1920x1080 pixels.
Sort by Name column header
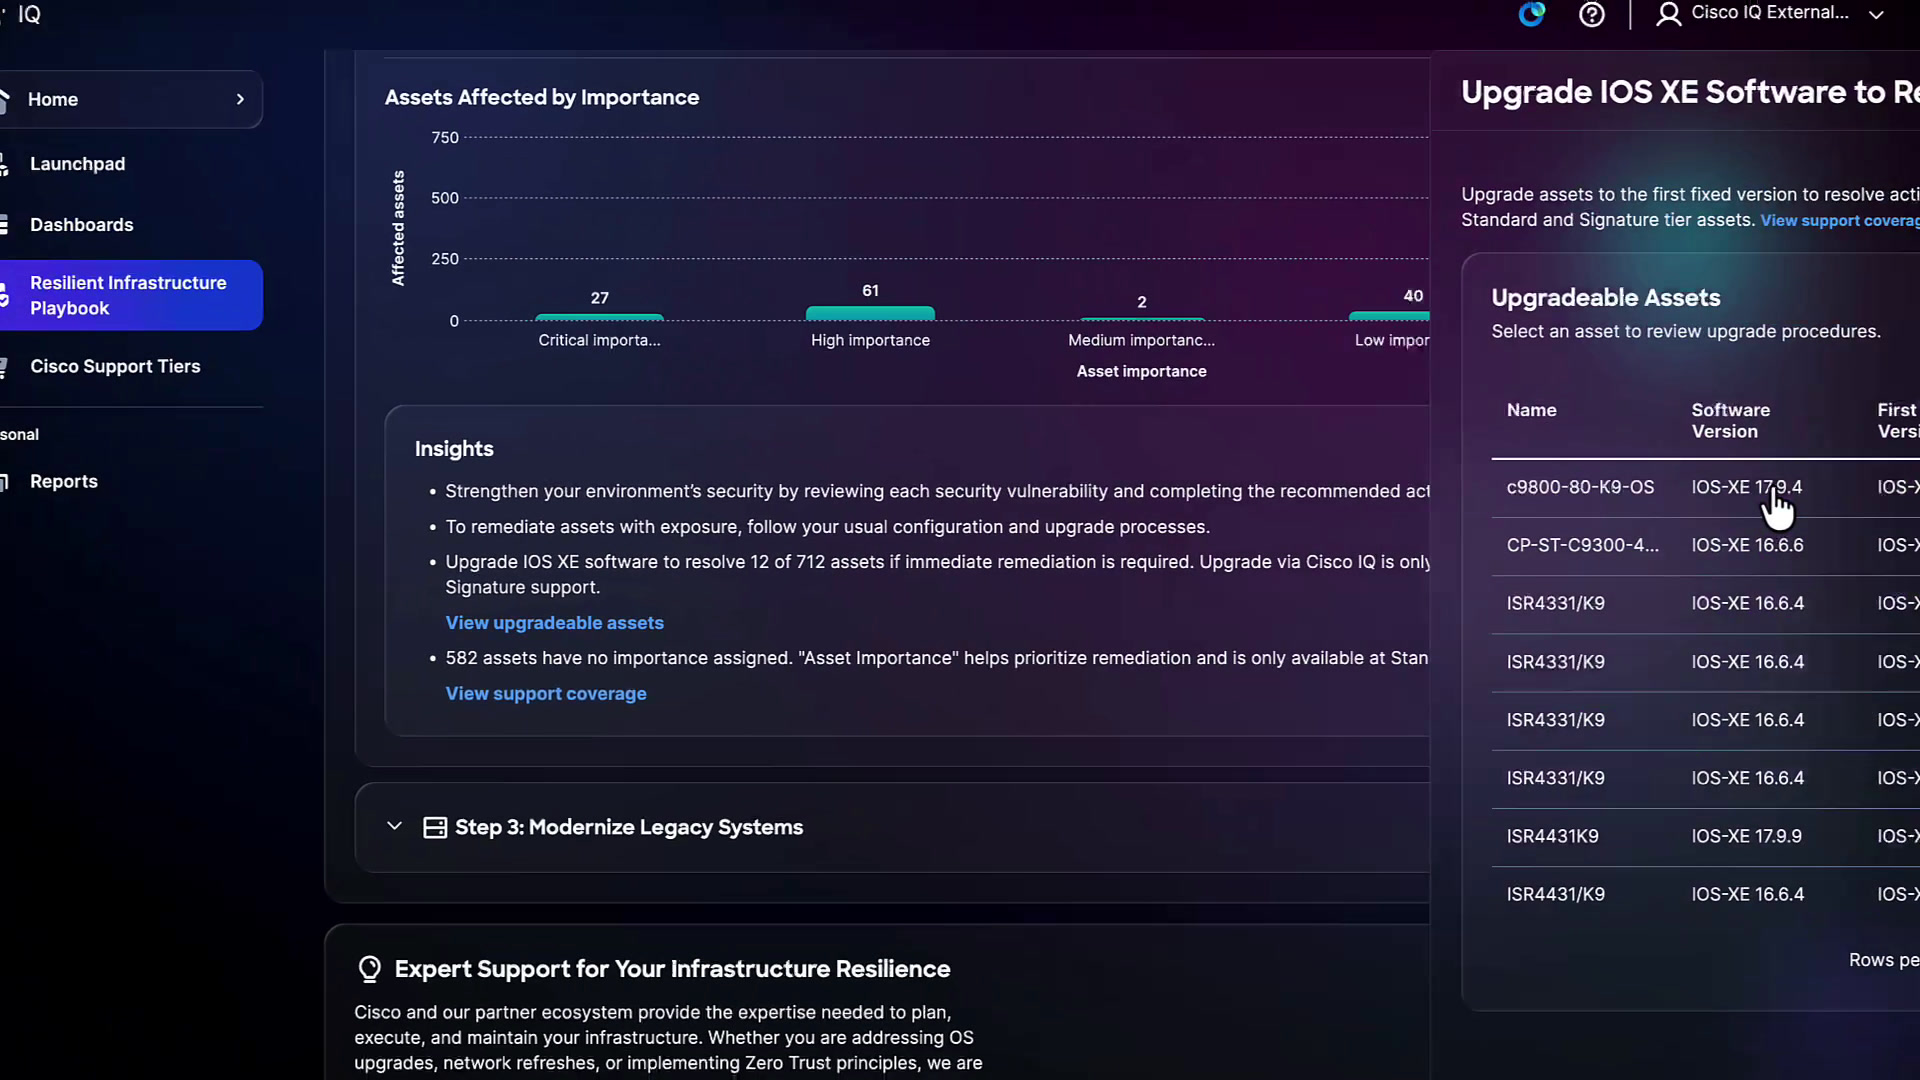pos(1531,410)
